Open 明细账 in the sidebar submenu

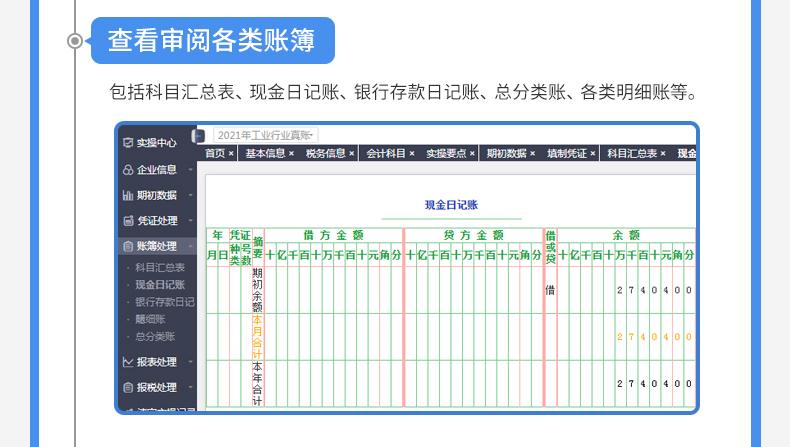pos(150,319)
